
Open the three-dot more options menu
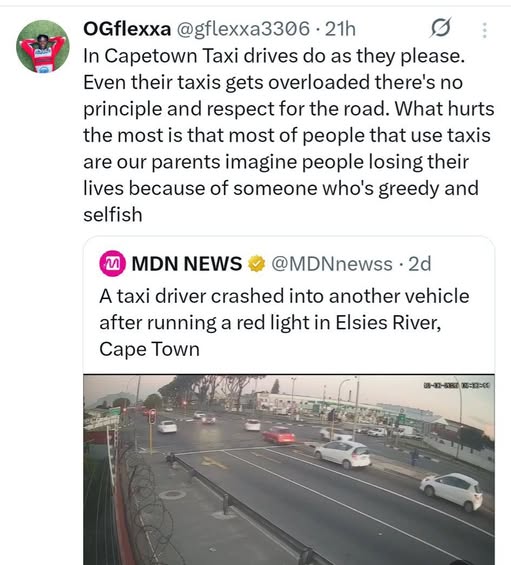pos(485,30)
